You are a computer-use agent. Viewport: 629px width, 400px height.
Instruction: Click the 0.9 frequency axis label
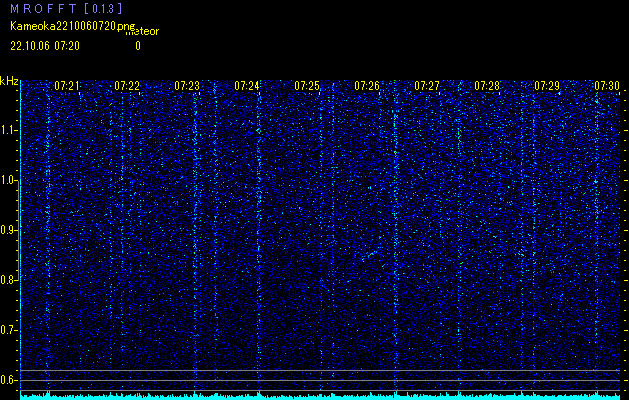pyautogui.click(x=9, y=230)
